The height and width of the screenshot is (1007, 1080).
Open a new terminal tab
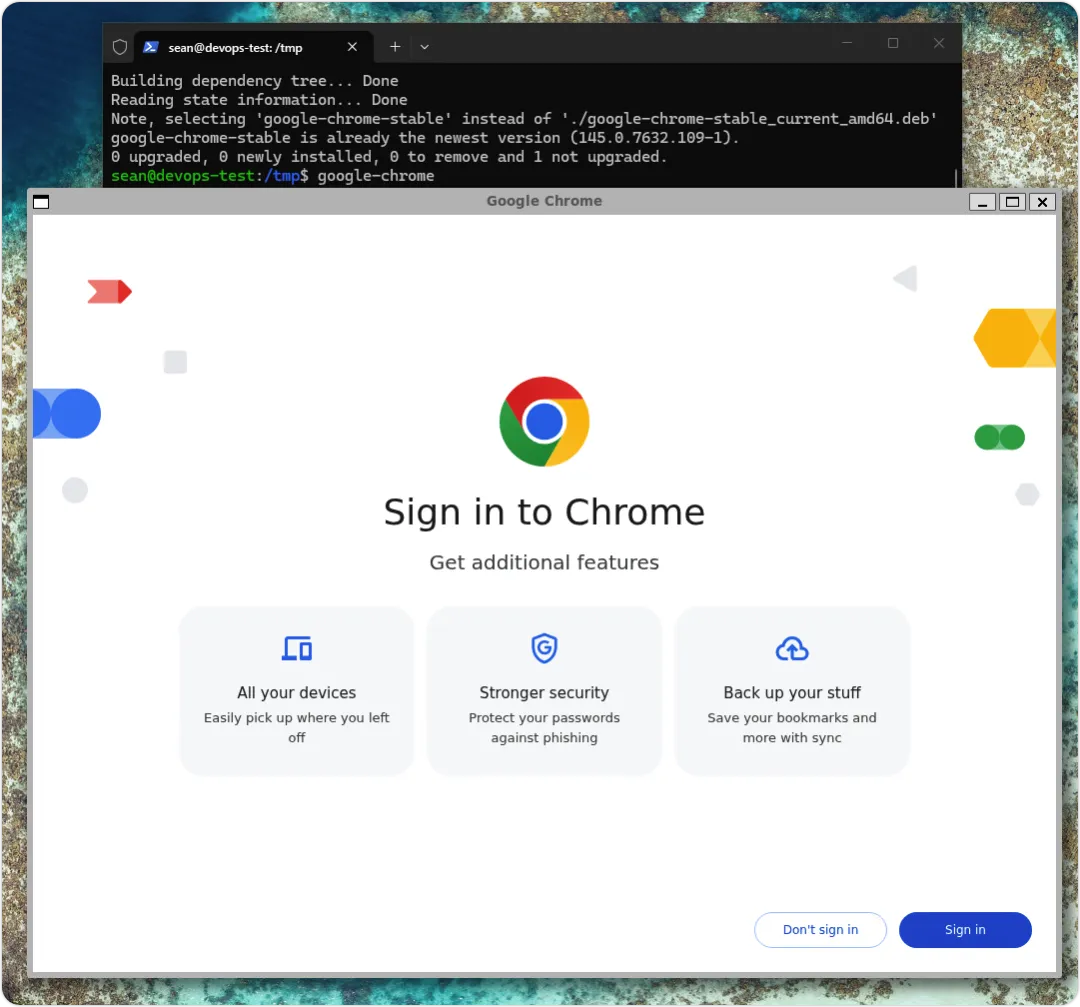click(395, 47)
